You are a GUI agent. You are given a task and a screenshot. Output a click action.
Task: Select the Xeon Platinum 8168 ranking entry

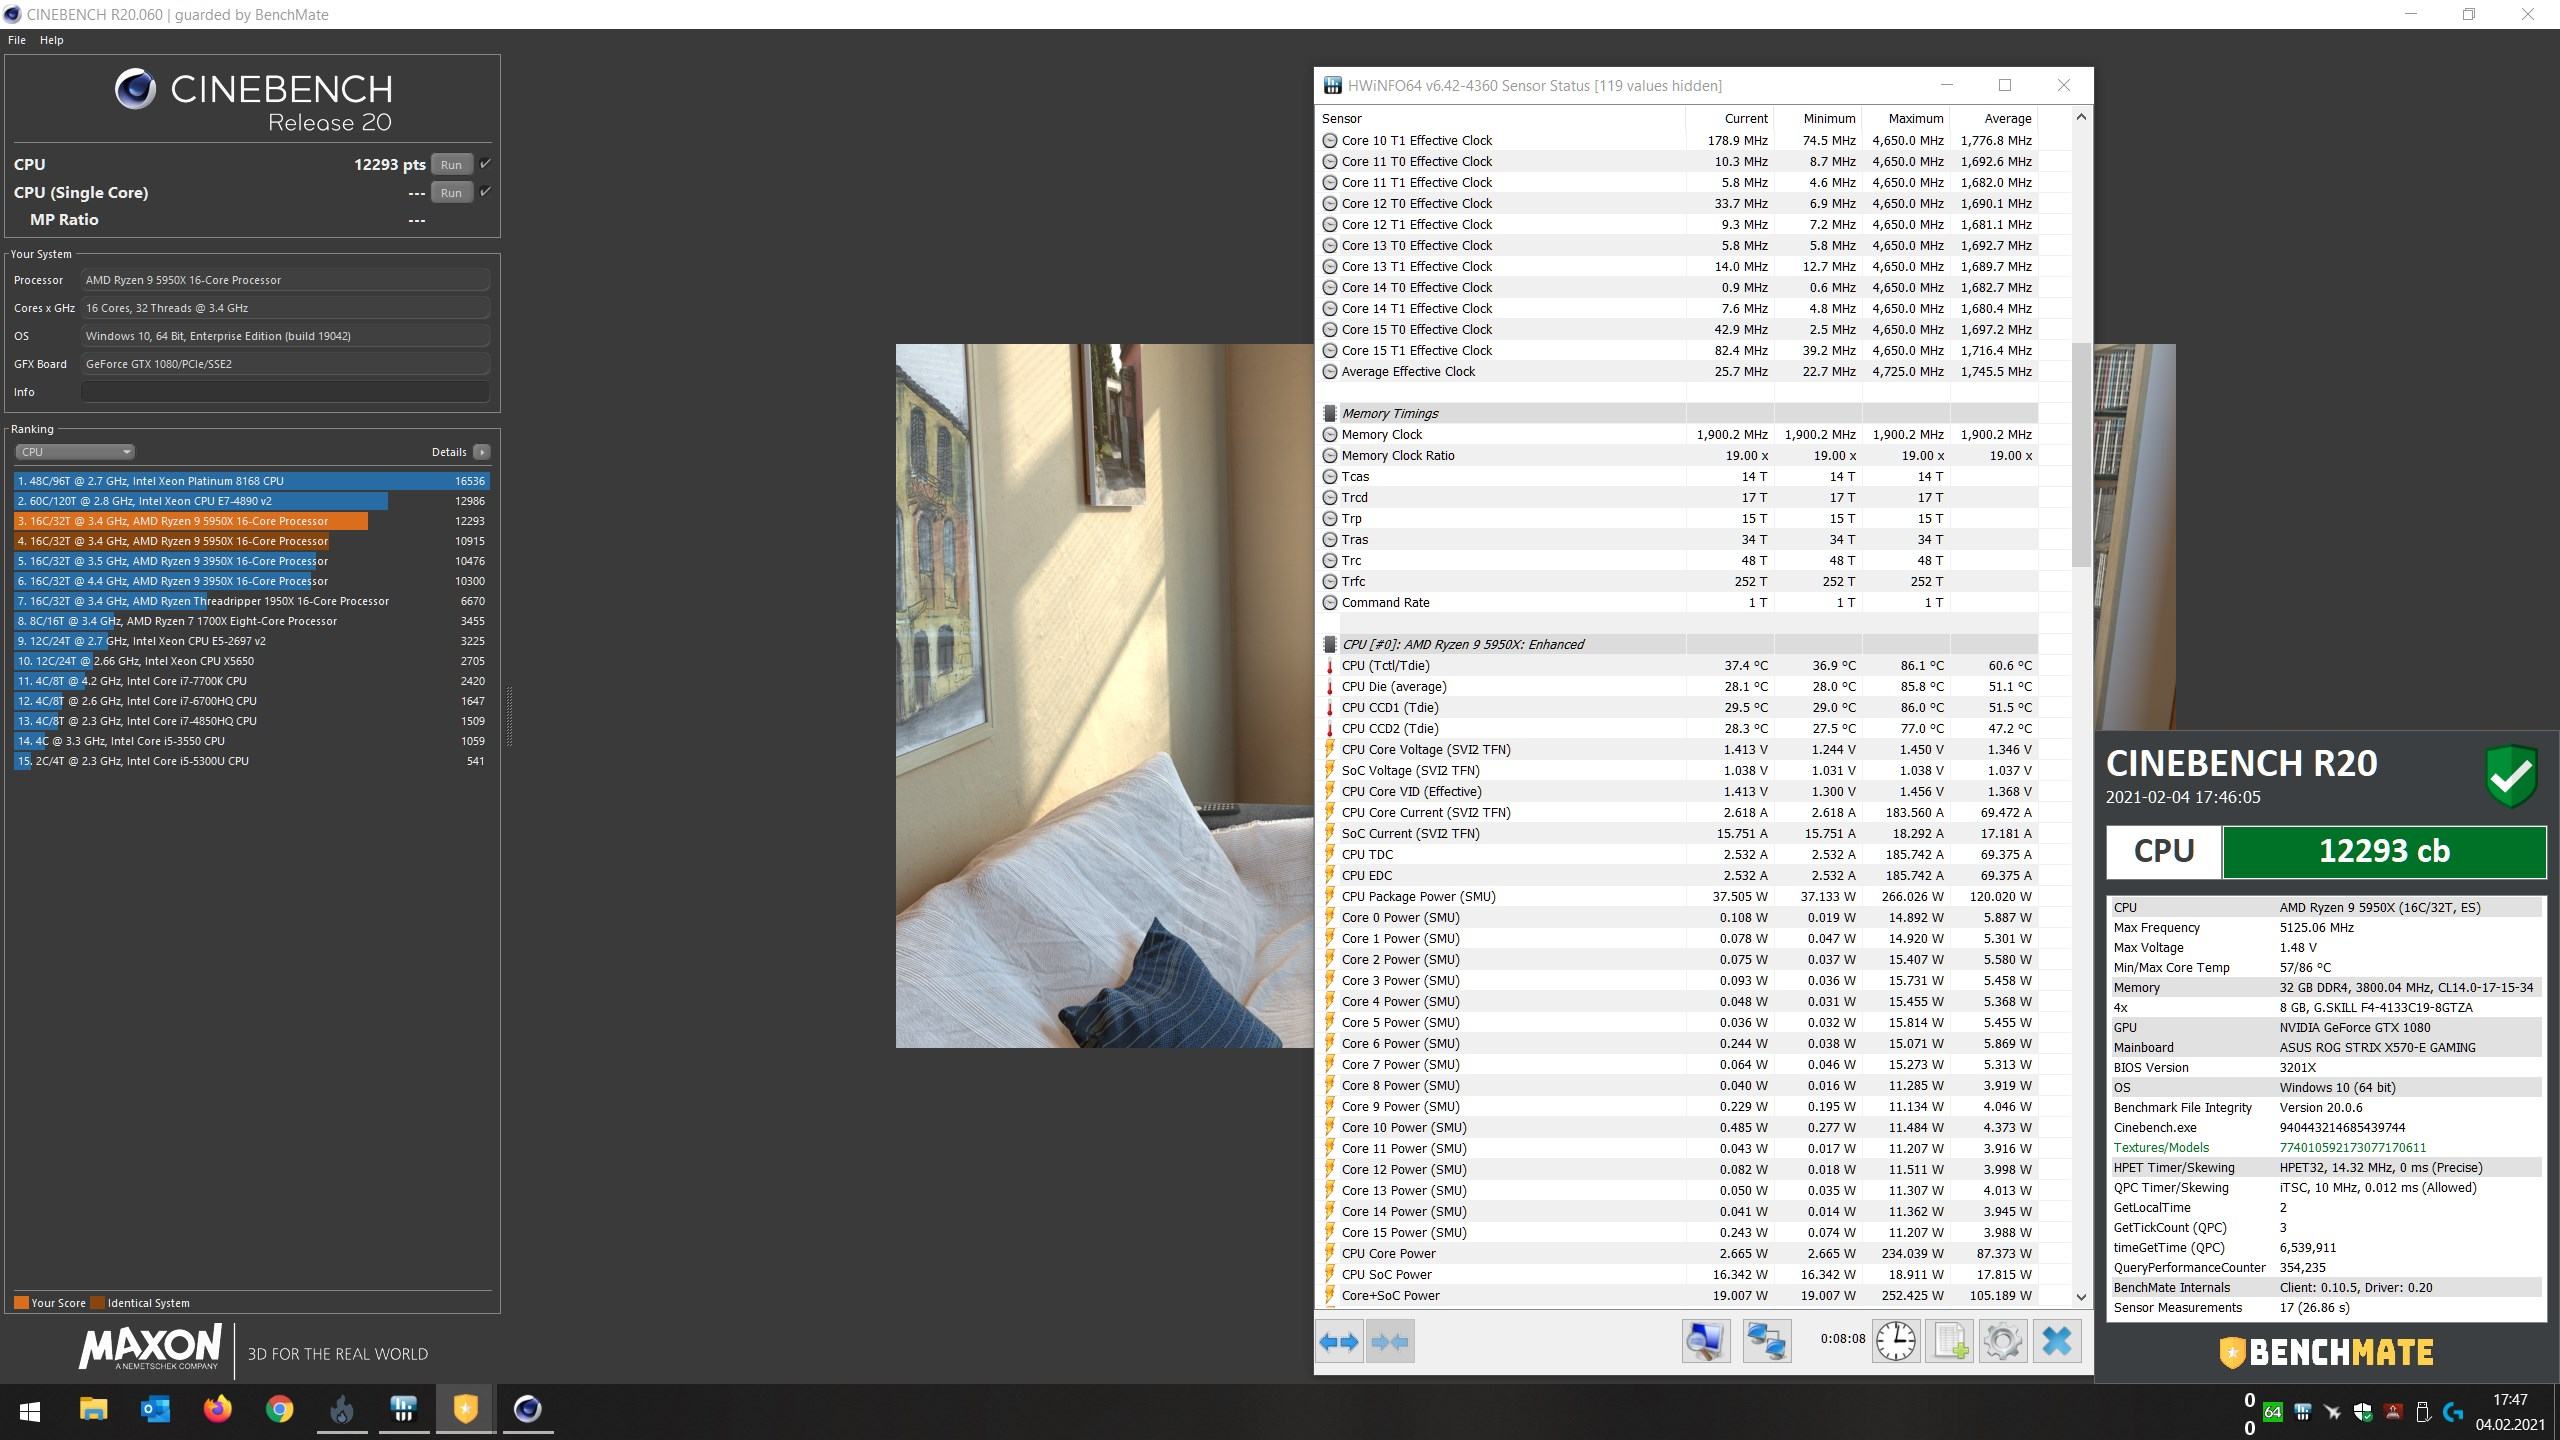(250, 481)
